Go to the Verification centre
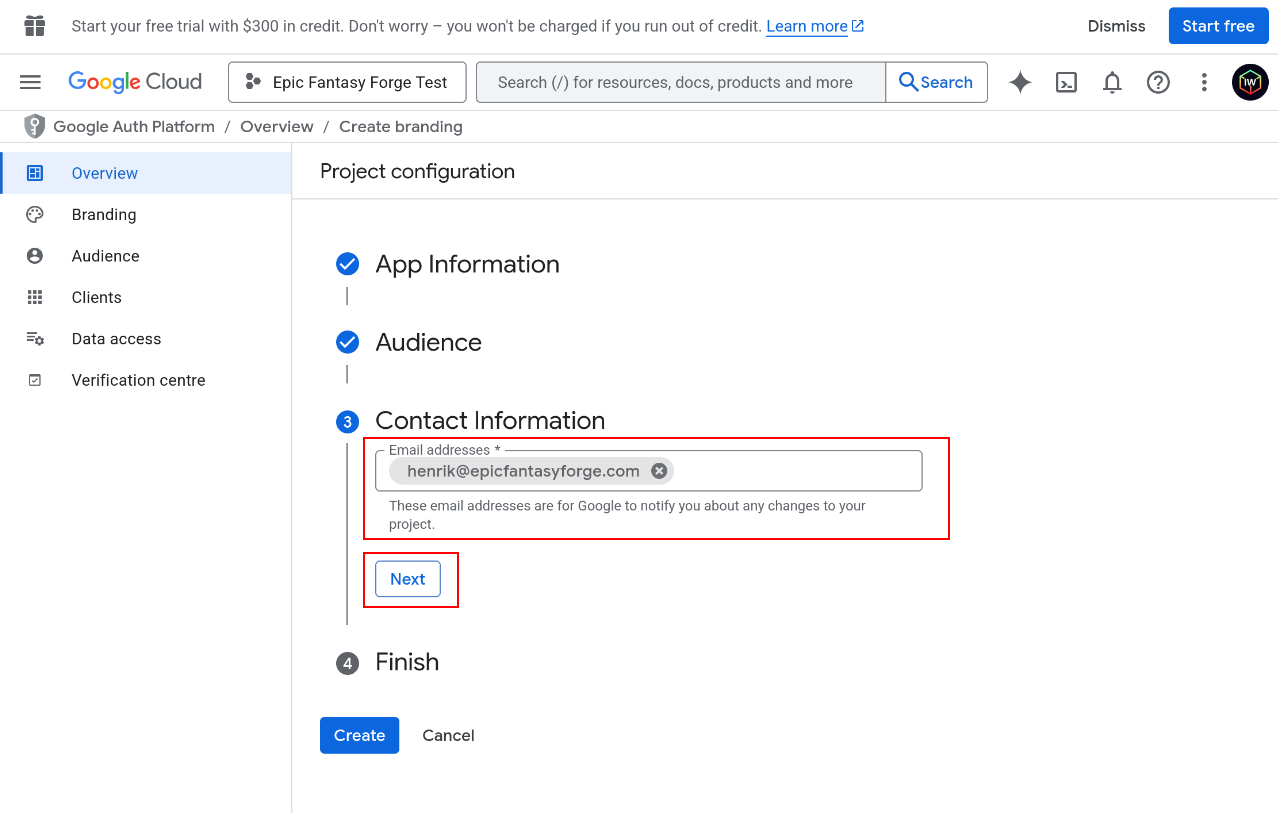Image resolution: width=1278 pixels, height=813 pixels. point(138,380)
